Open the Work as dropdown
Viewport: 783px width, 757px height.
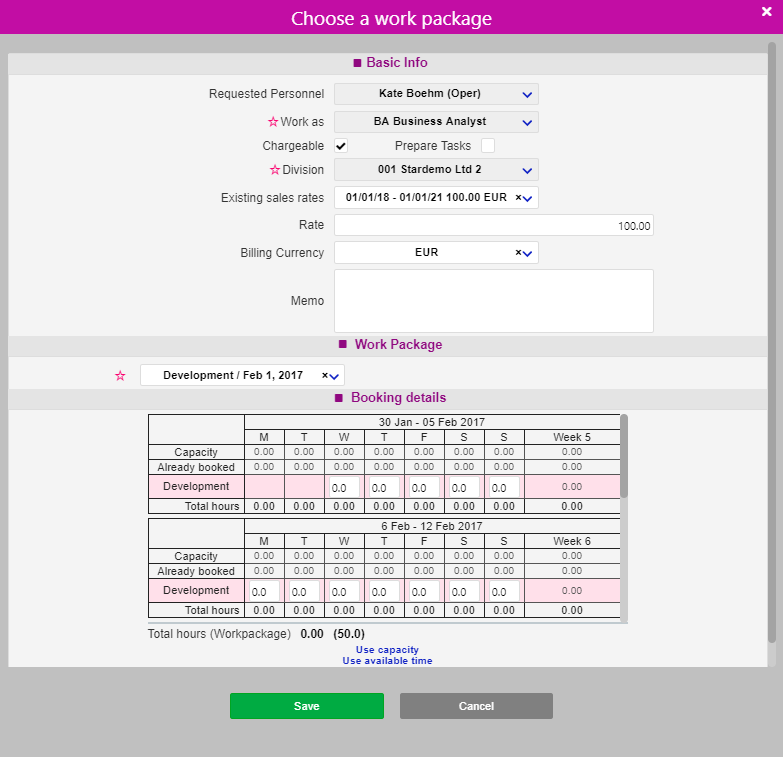click(436, 122)
